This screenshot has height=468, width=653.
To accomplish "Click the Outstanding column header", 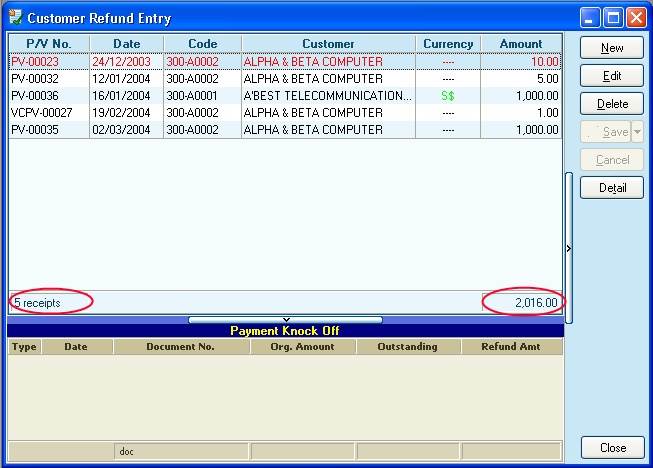I will (x=407, y=346).
